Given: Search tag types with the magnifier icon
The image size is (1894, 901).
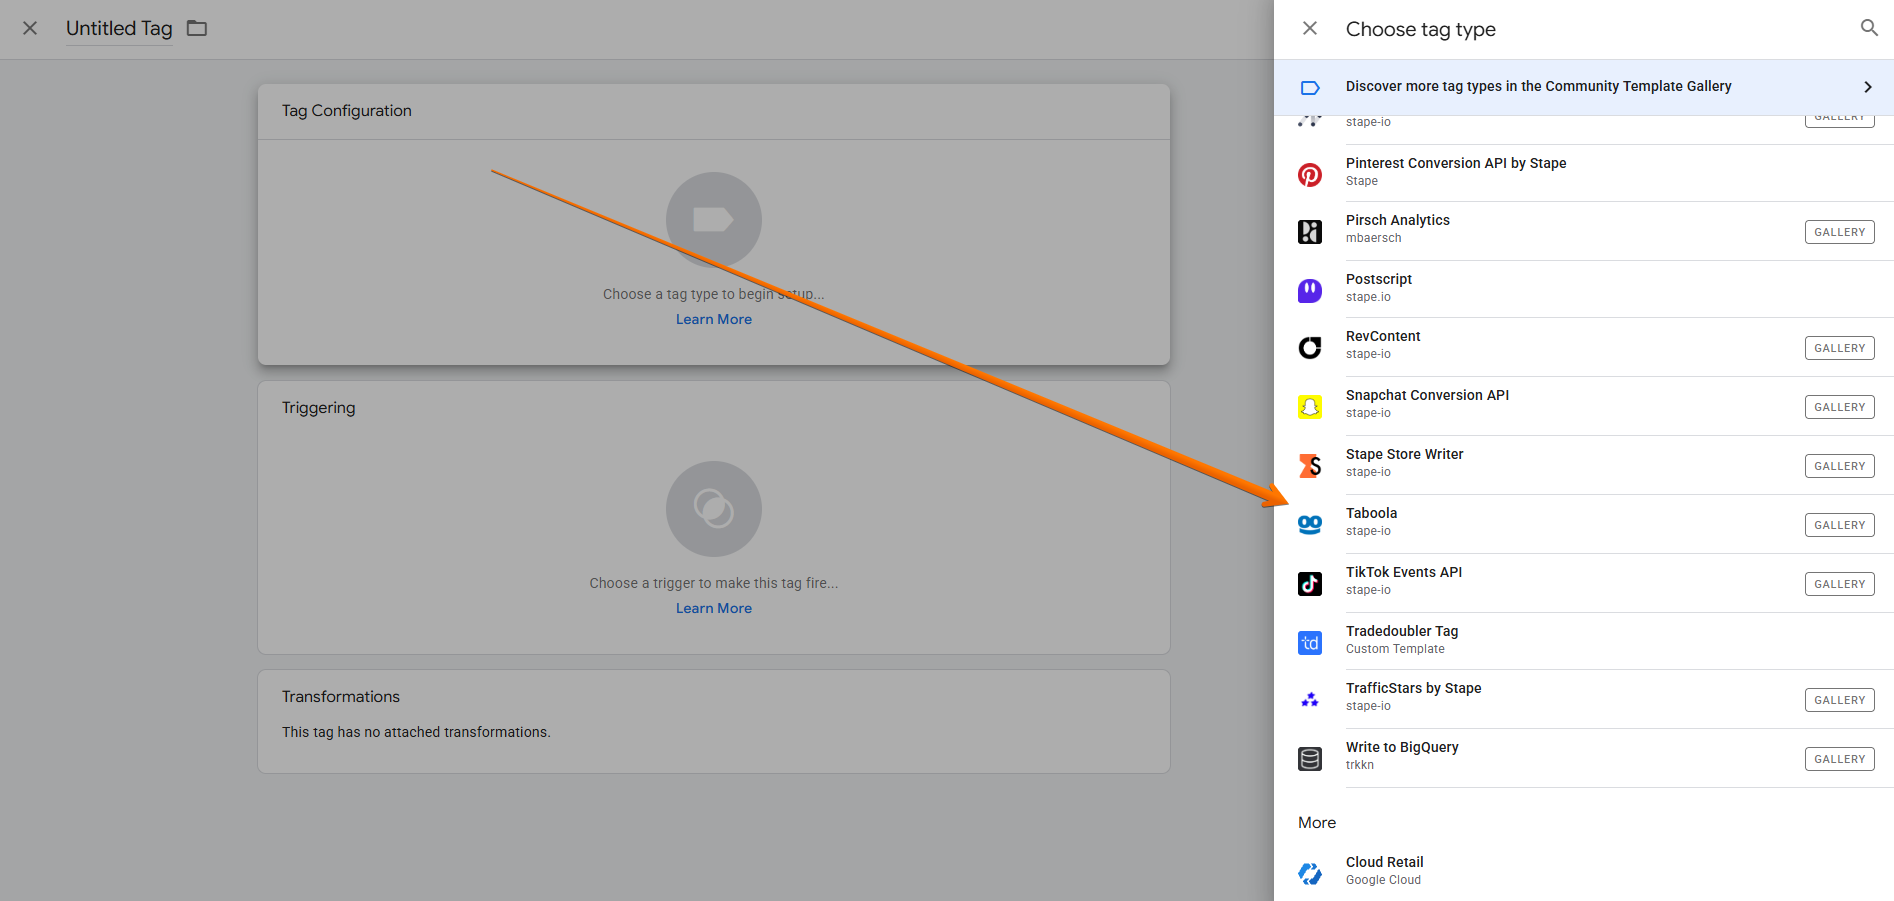Looking at the screenshot, I should click(x=1869, y=28).
